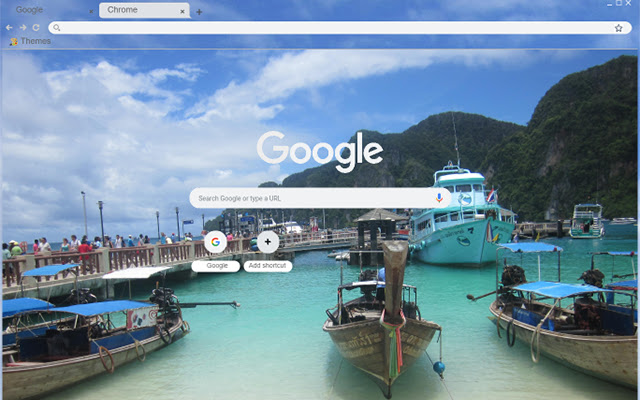This screenshot has height=400, width=640.
Task: Close the browser window
Action: coord(629,3)
